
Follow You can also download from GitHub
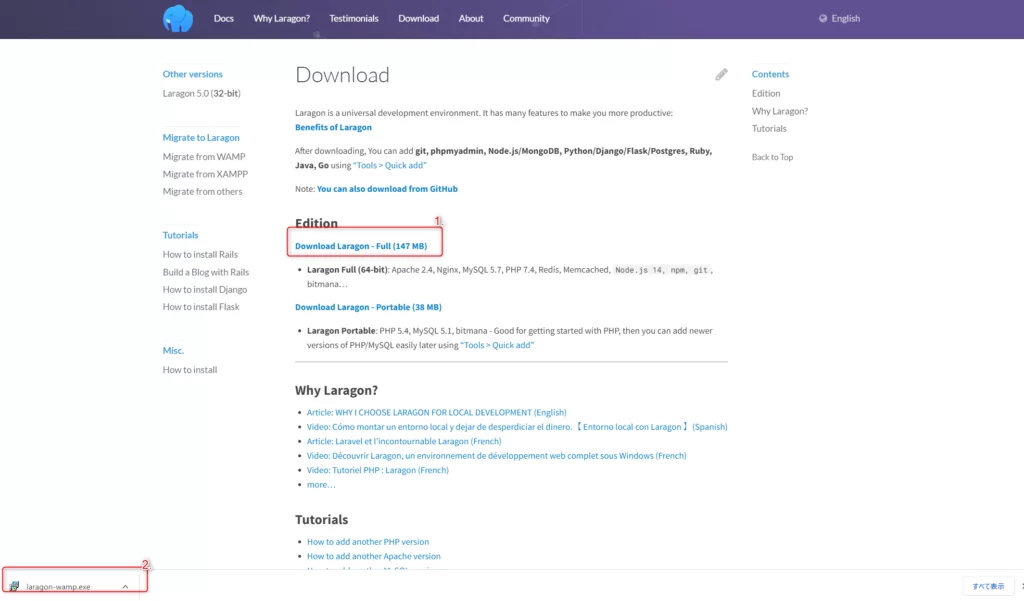(x=387, y=189)
